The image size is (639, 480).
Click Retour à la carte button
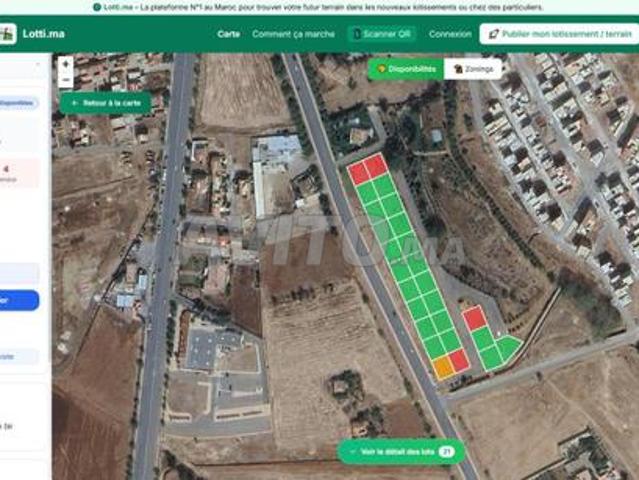[x=106, y=103]
